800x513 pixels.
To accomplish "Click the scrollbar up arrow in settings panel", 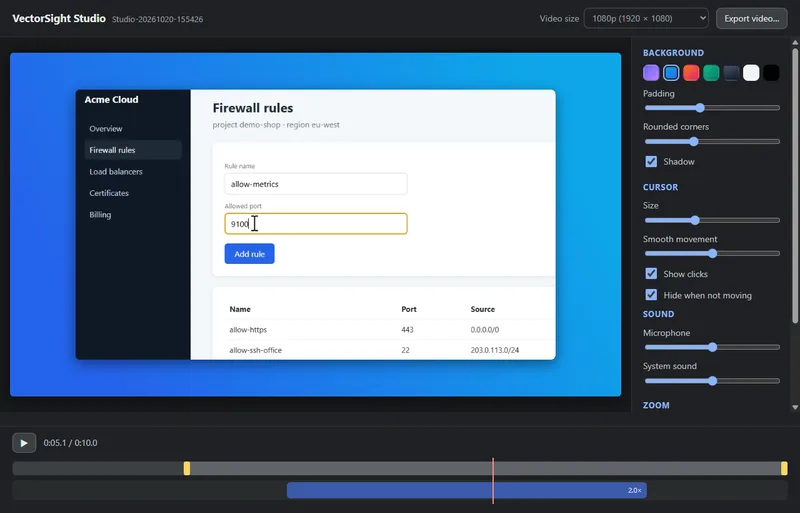I will click(x=795, y=42).
